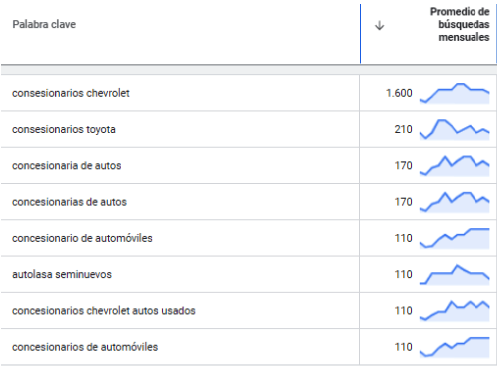Click 110 value for concesionario de automóviles
This screenshot has width=498, height=367.
point(403,238)
